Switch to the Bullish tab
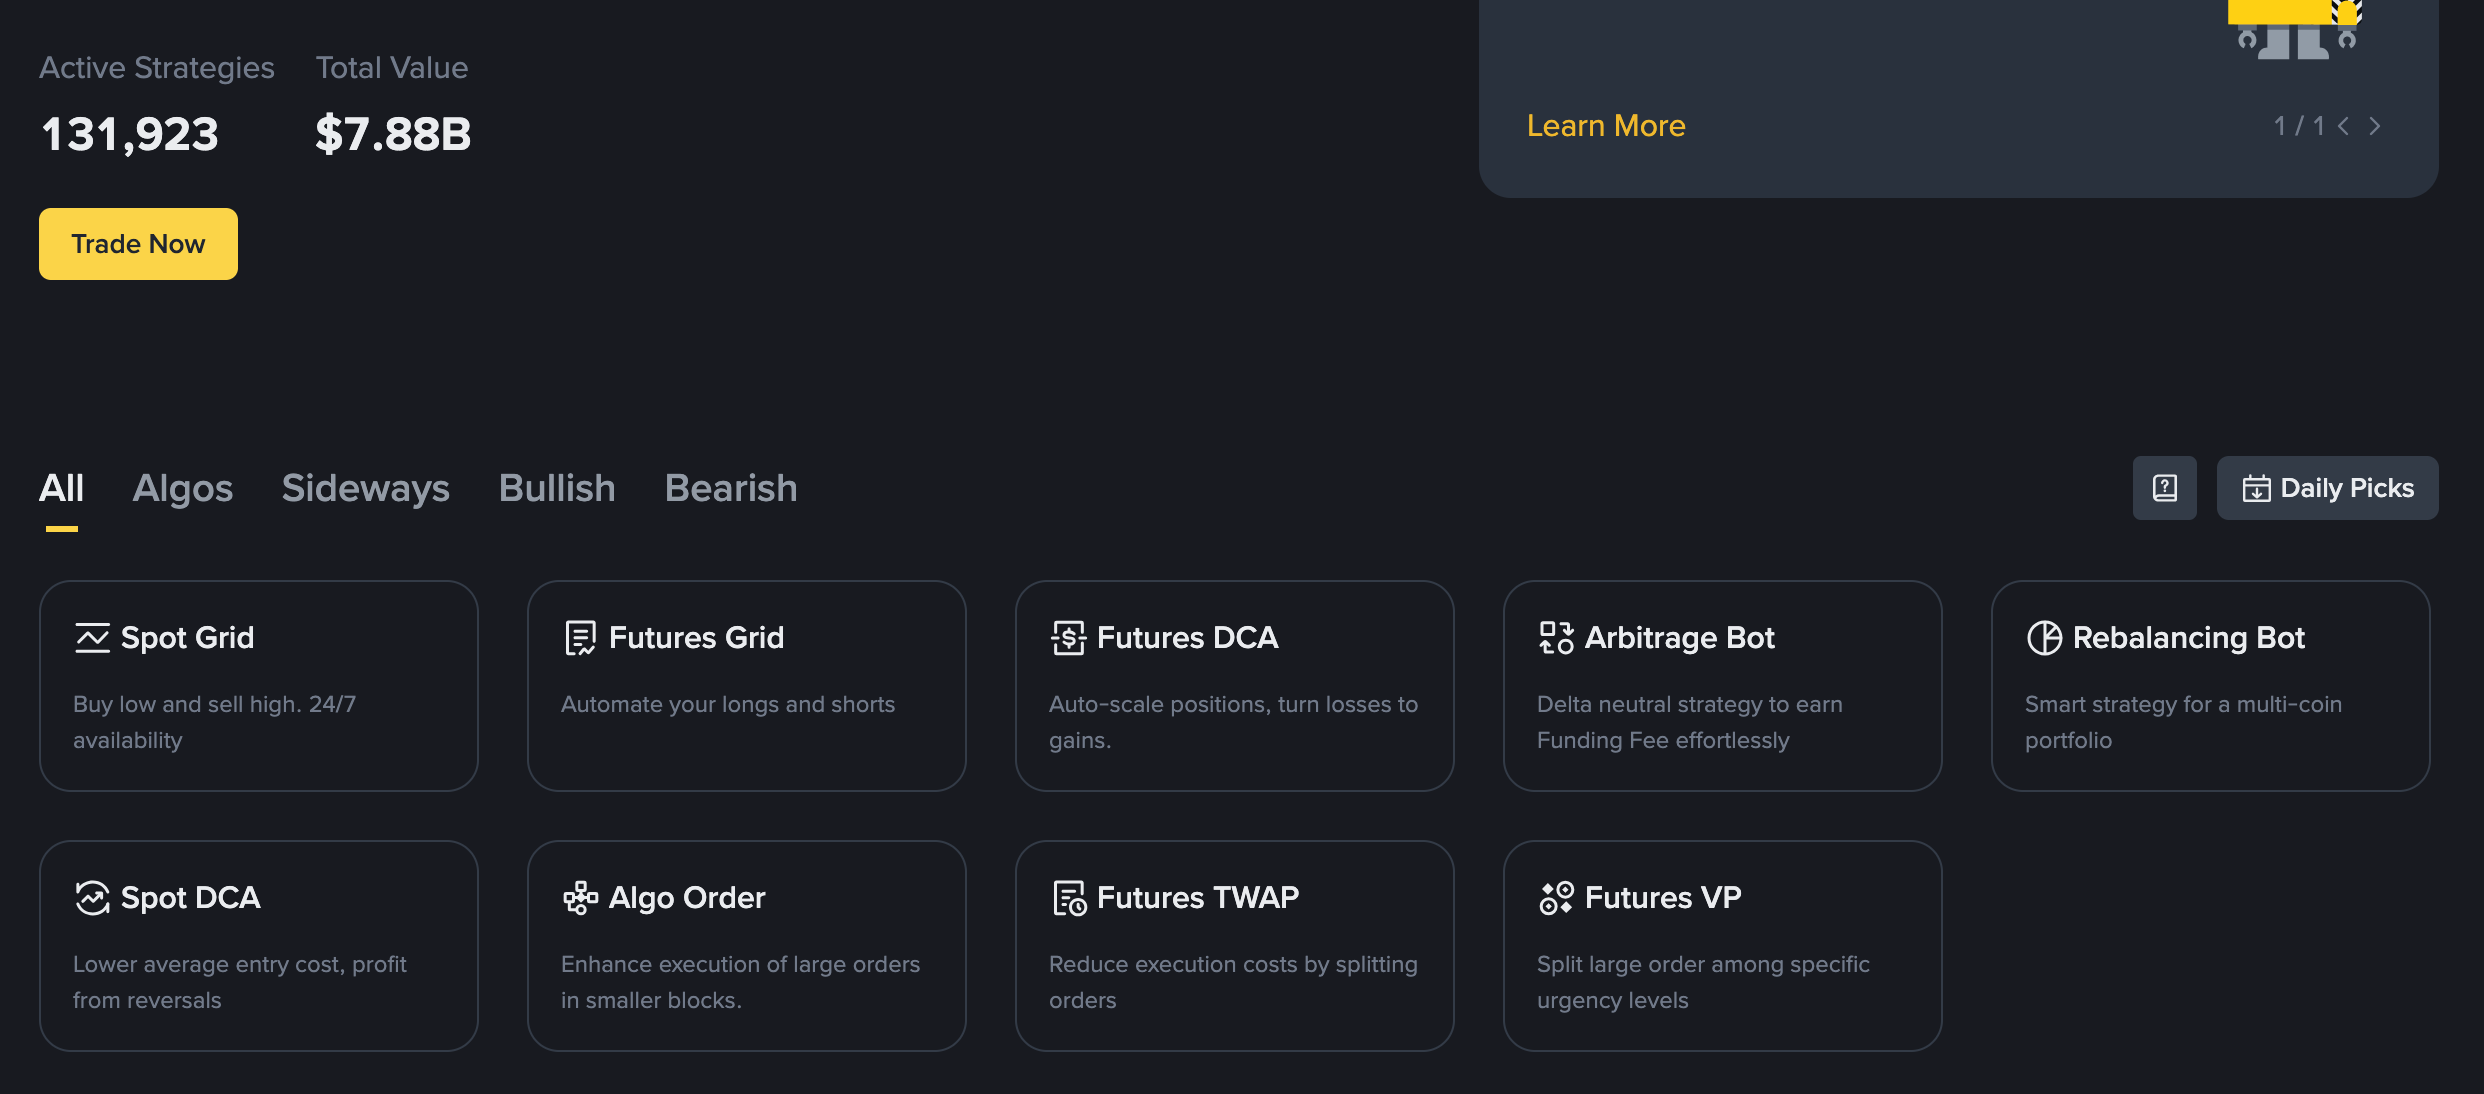 [556, 488]
